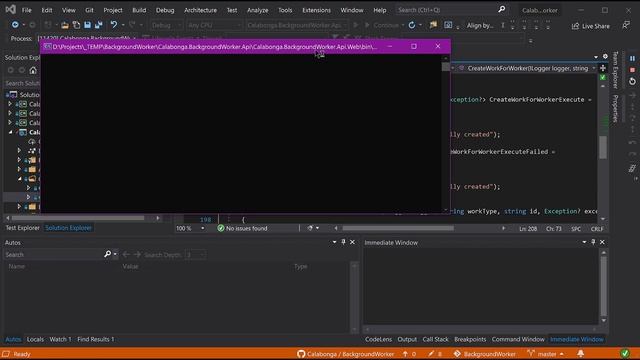
Task: Click the restart icon in right debug strip
Action: pyautogui.click(x=632, y=81)
